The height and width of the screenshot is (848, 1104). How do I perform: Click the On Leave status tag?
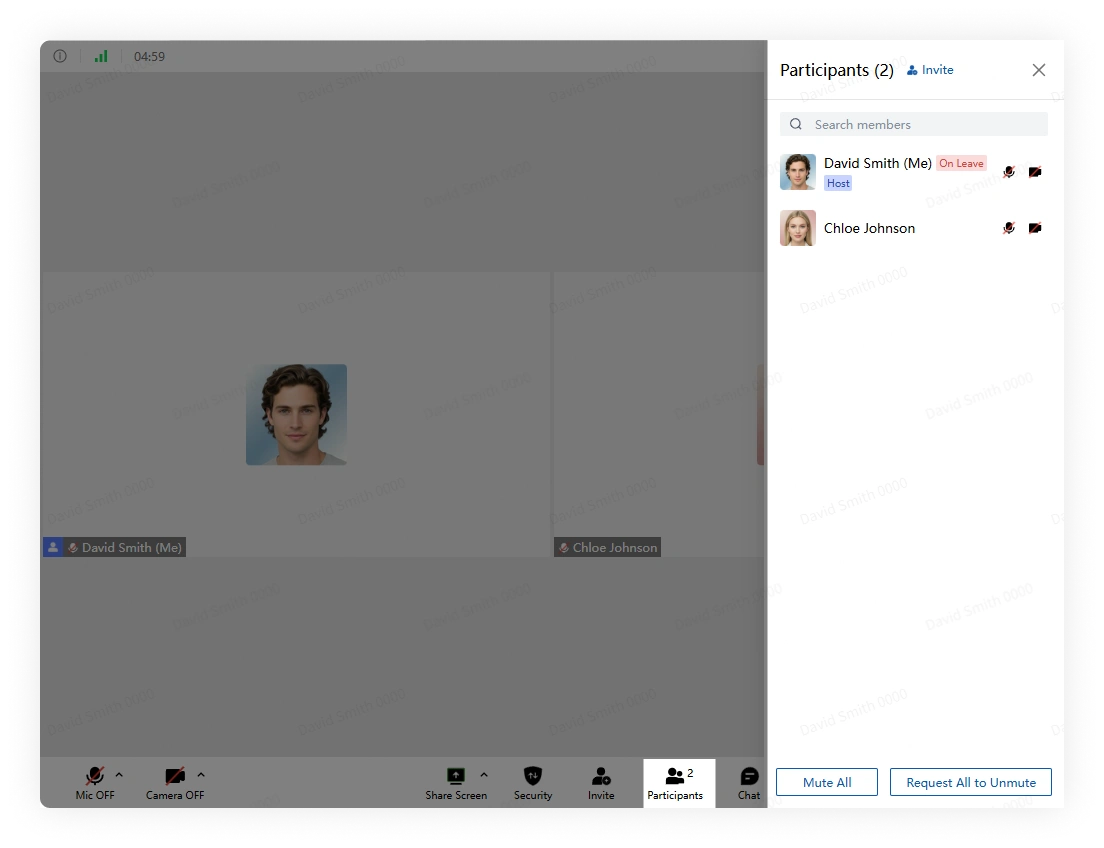pos(961,163)
